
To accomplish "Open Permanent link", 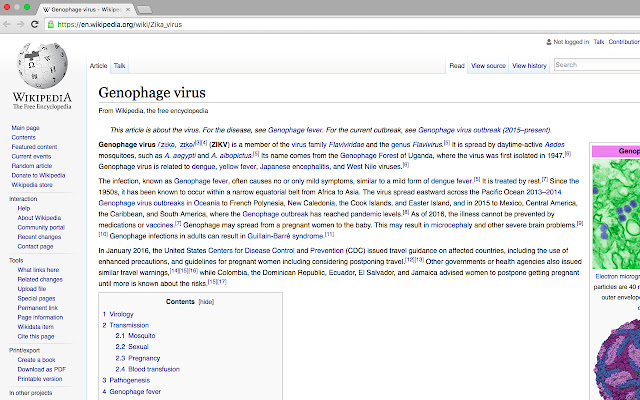I will [x=38, y=308].
